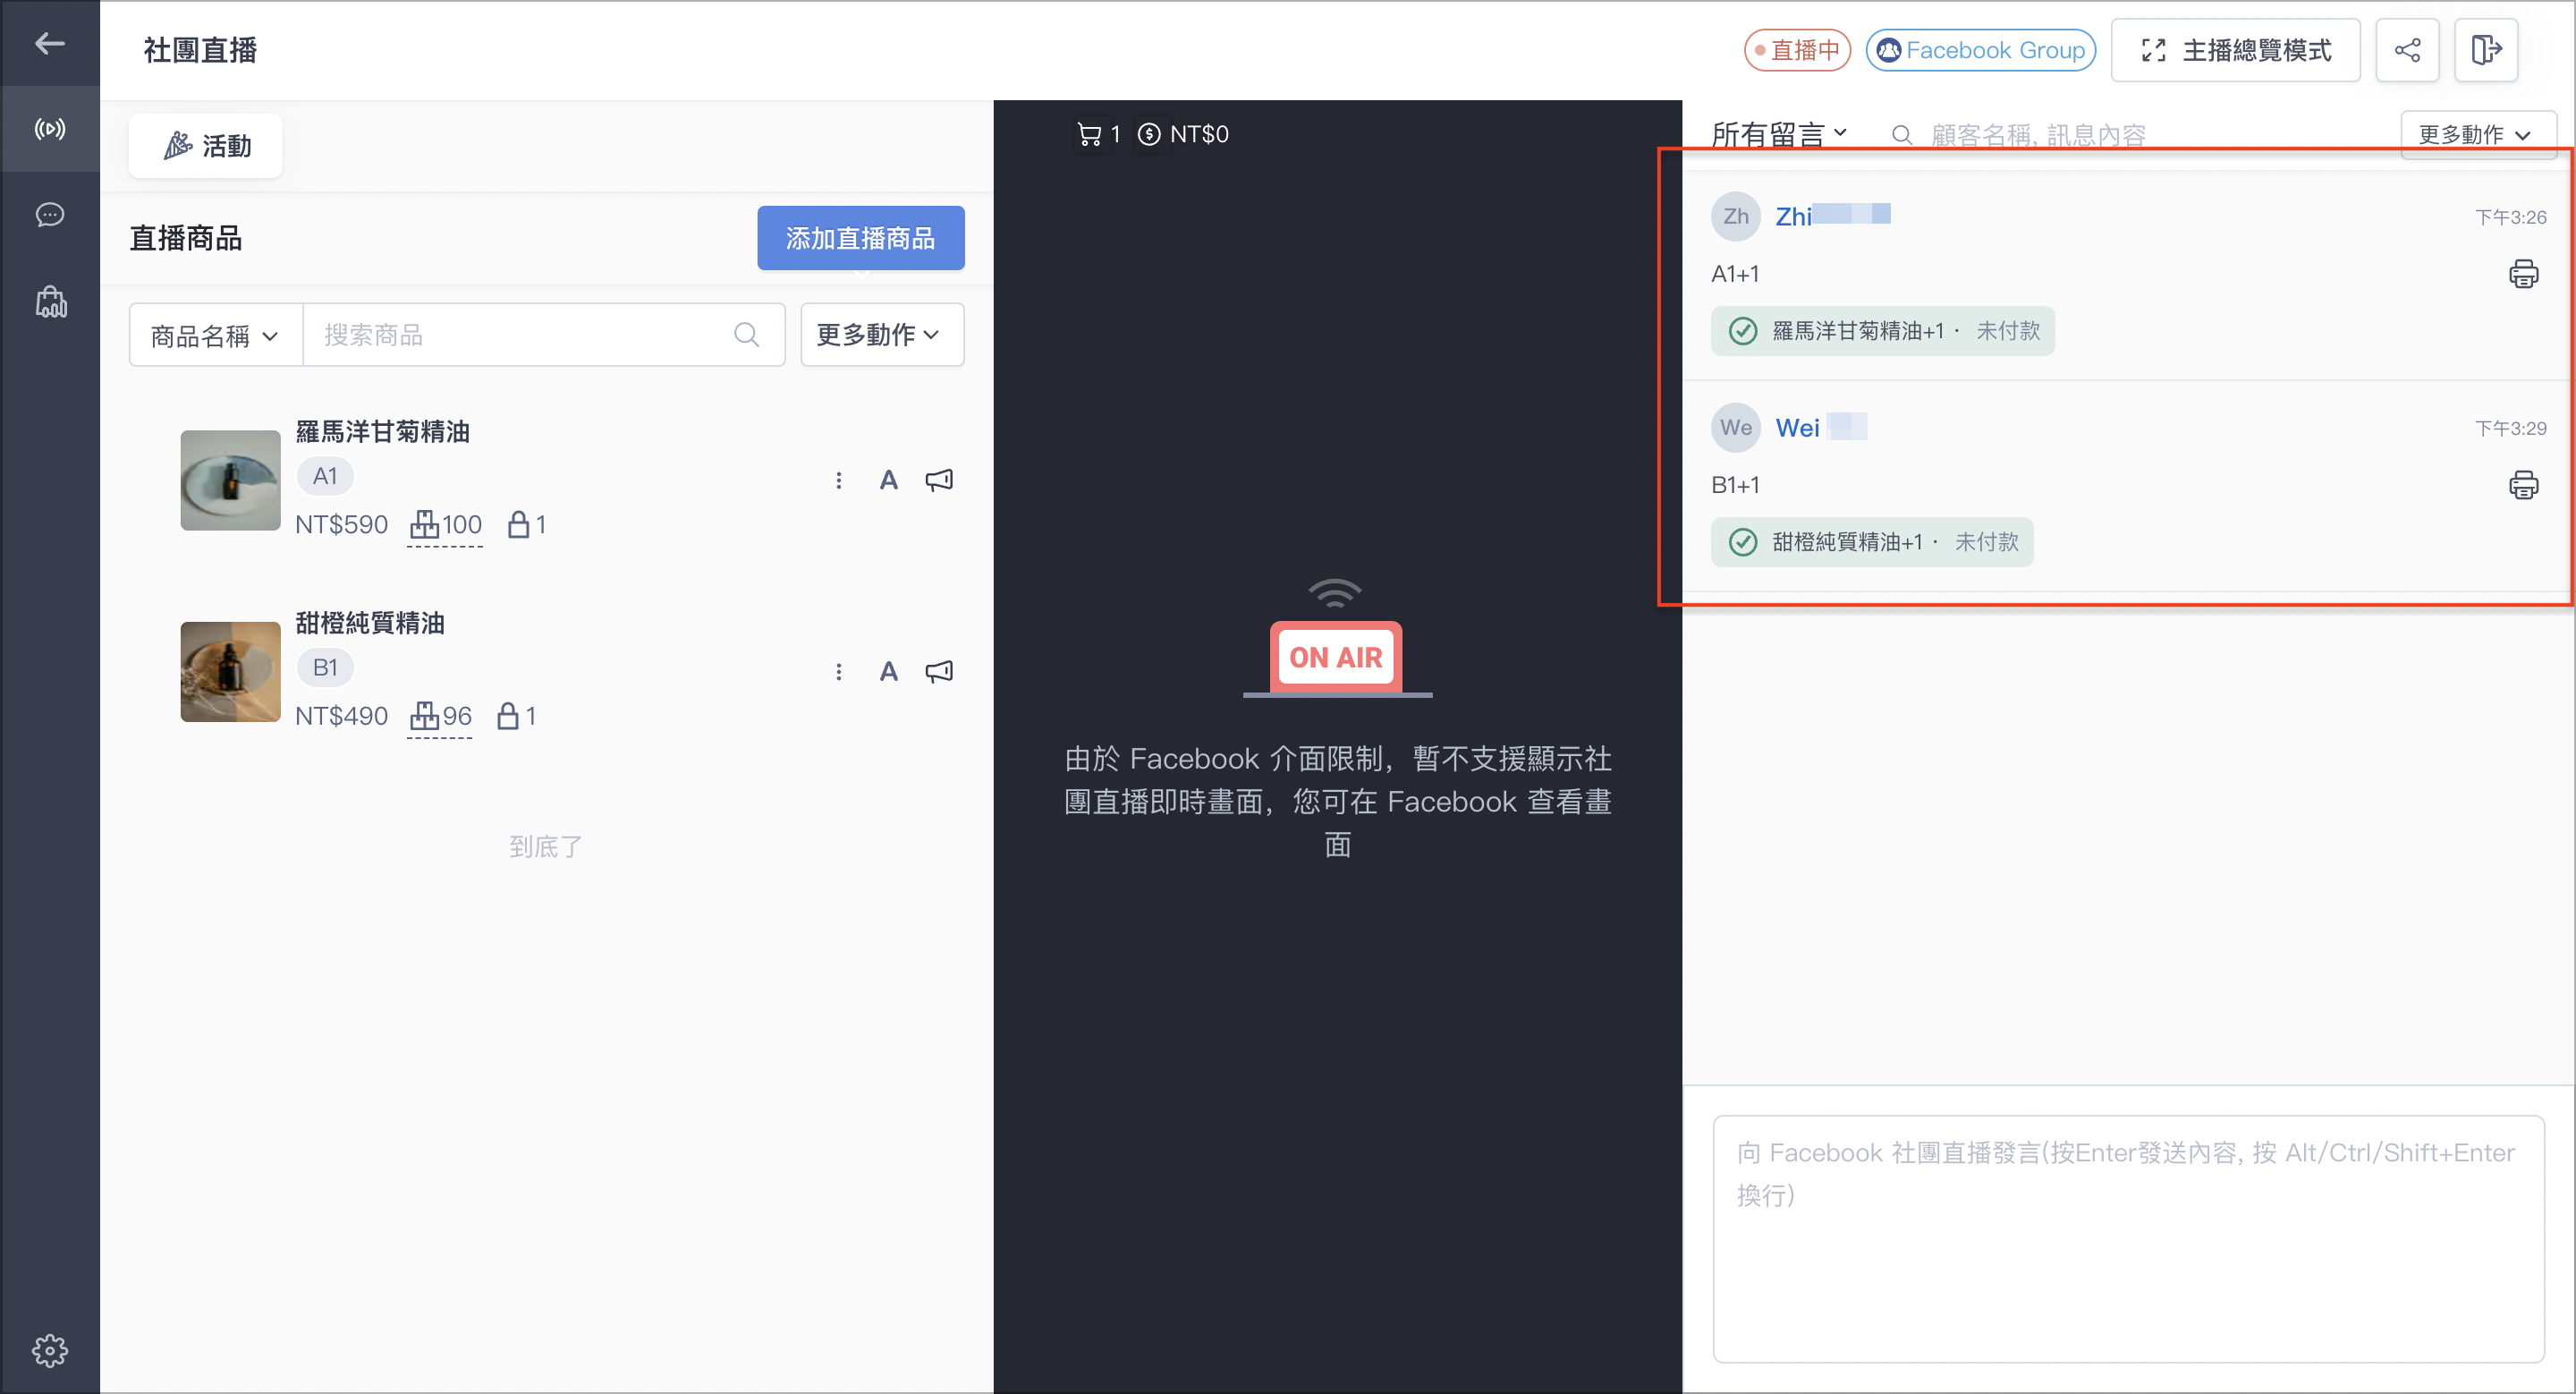2576x1394 pixels.
Task: Click product search magnifier icon
Action: click(x=746, y=335)
